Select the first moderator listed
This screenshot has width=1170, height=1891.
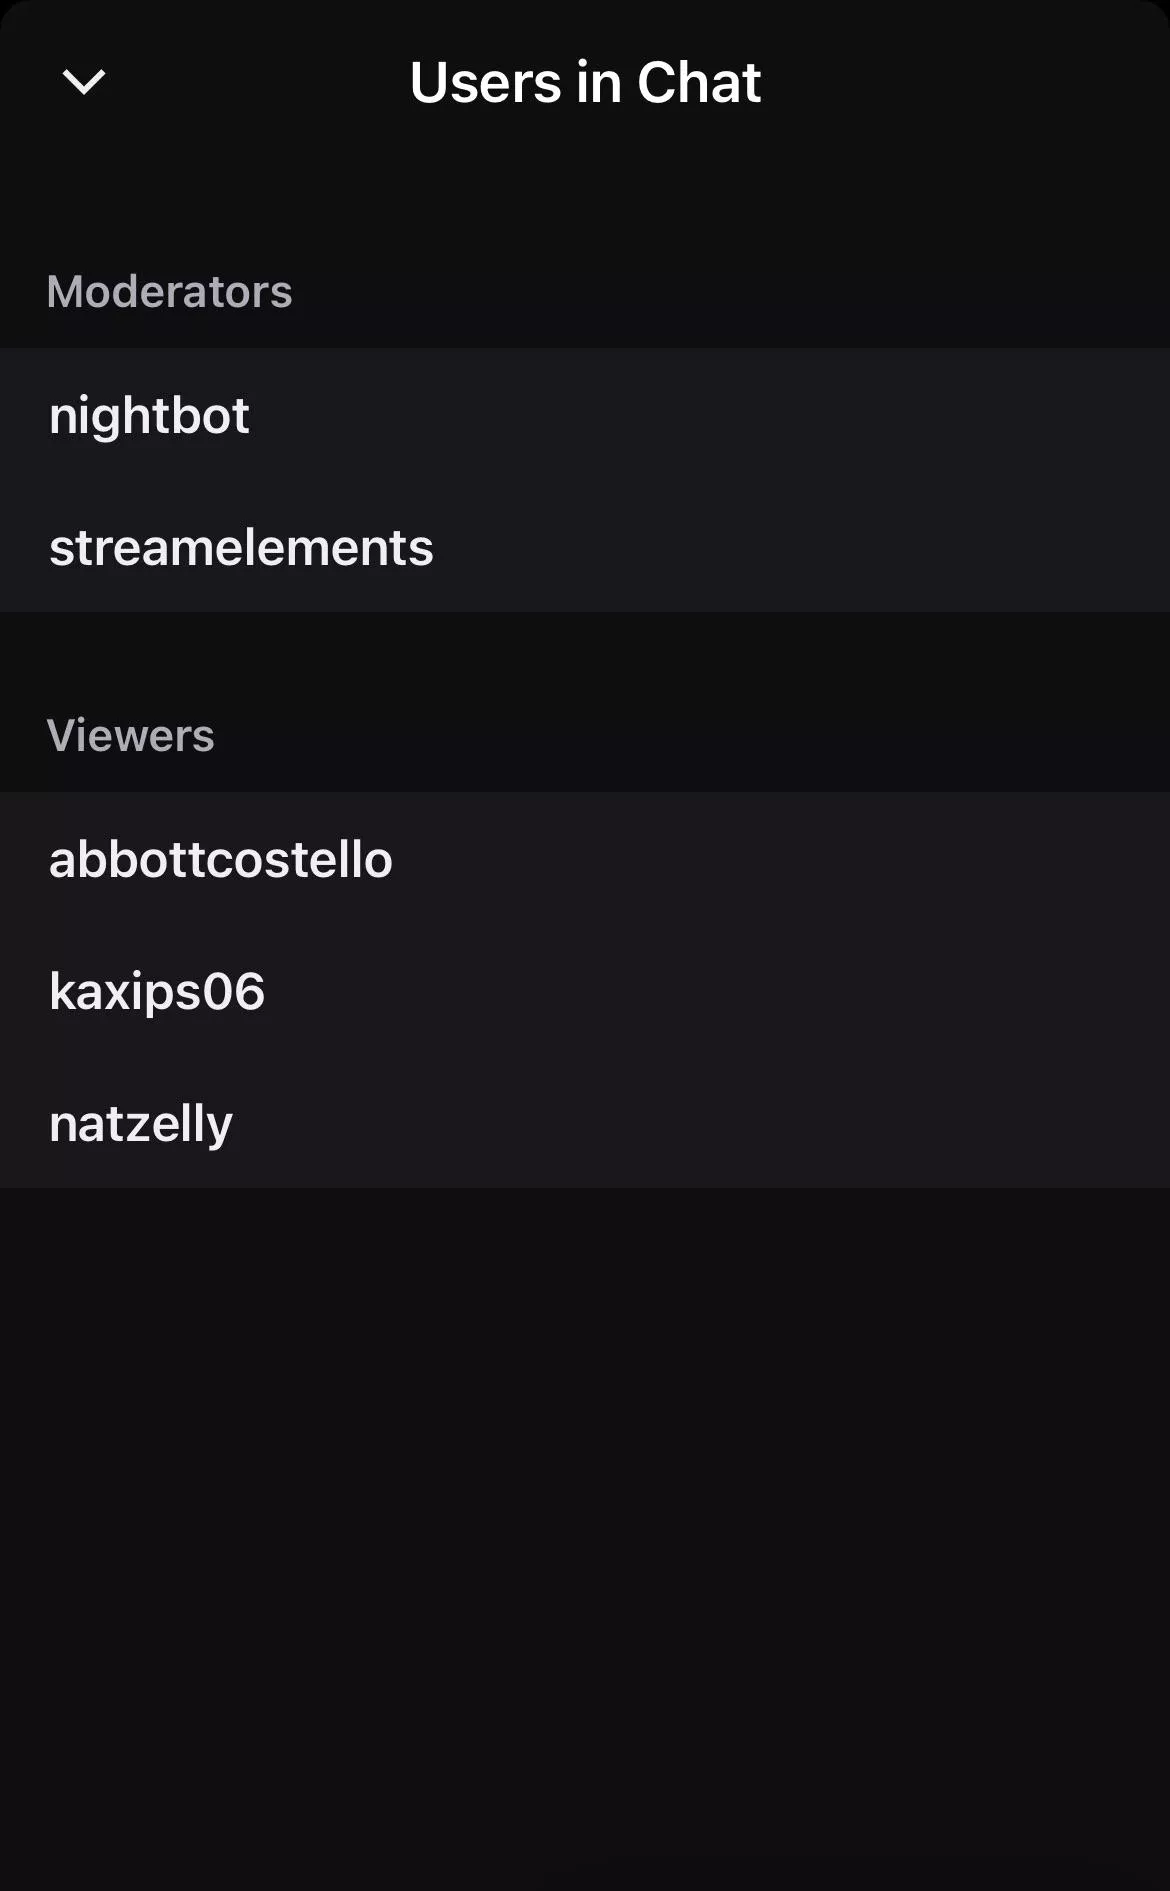click(150, 415)
